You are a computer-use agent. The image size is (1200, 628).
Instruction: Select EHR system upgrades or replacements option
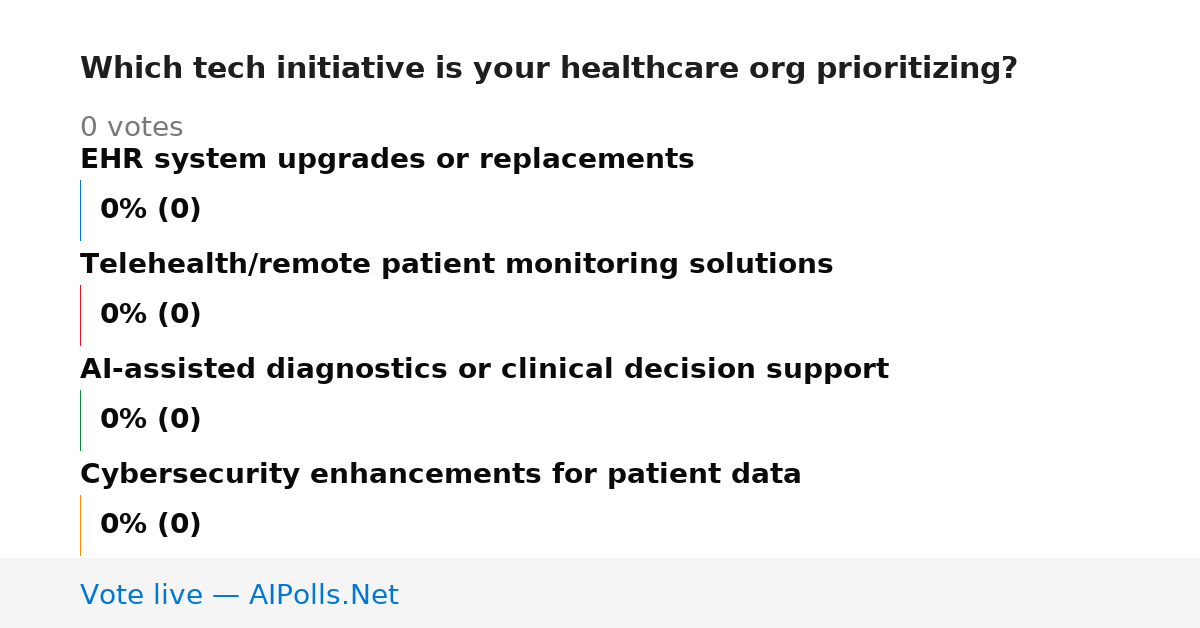coord(387,160)
